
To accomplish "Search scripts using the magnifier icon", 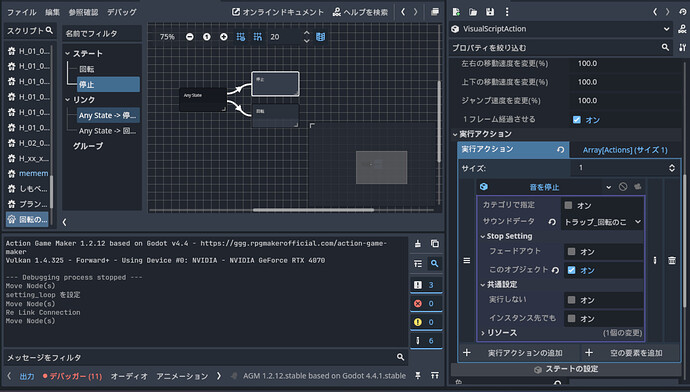I will 49,30.
